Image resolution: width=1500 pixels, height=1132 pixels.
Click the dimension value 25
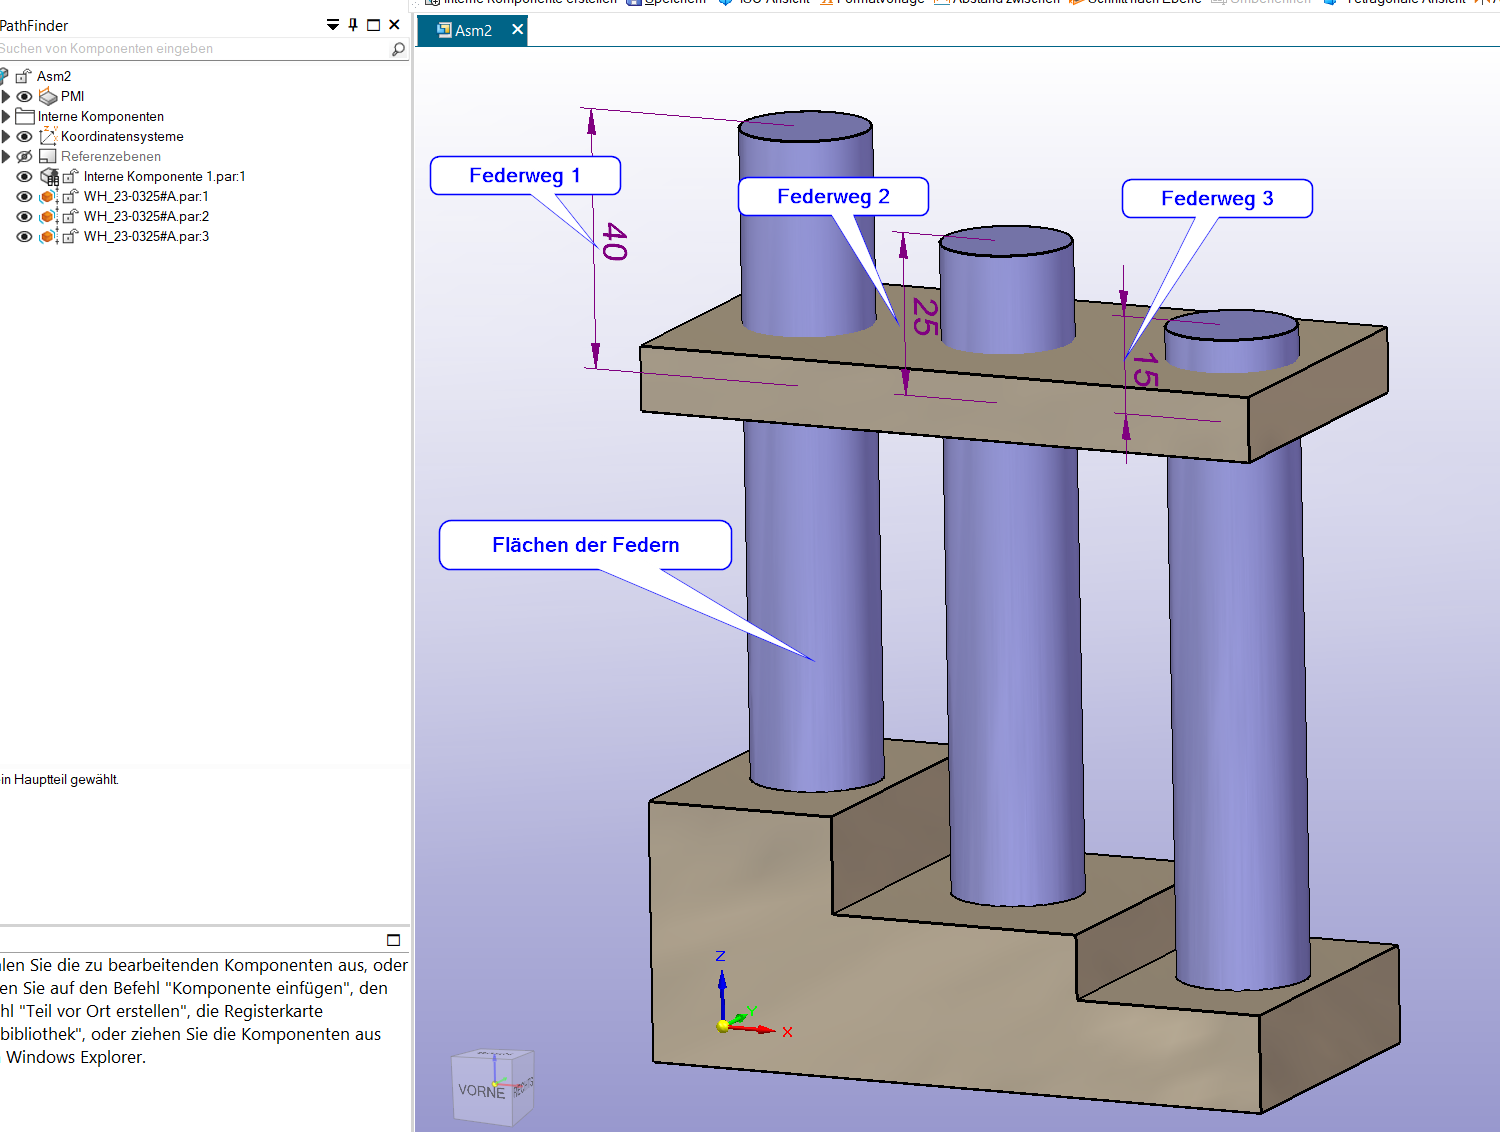926,317
